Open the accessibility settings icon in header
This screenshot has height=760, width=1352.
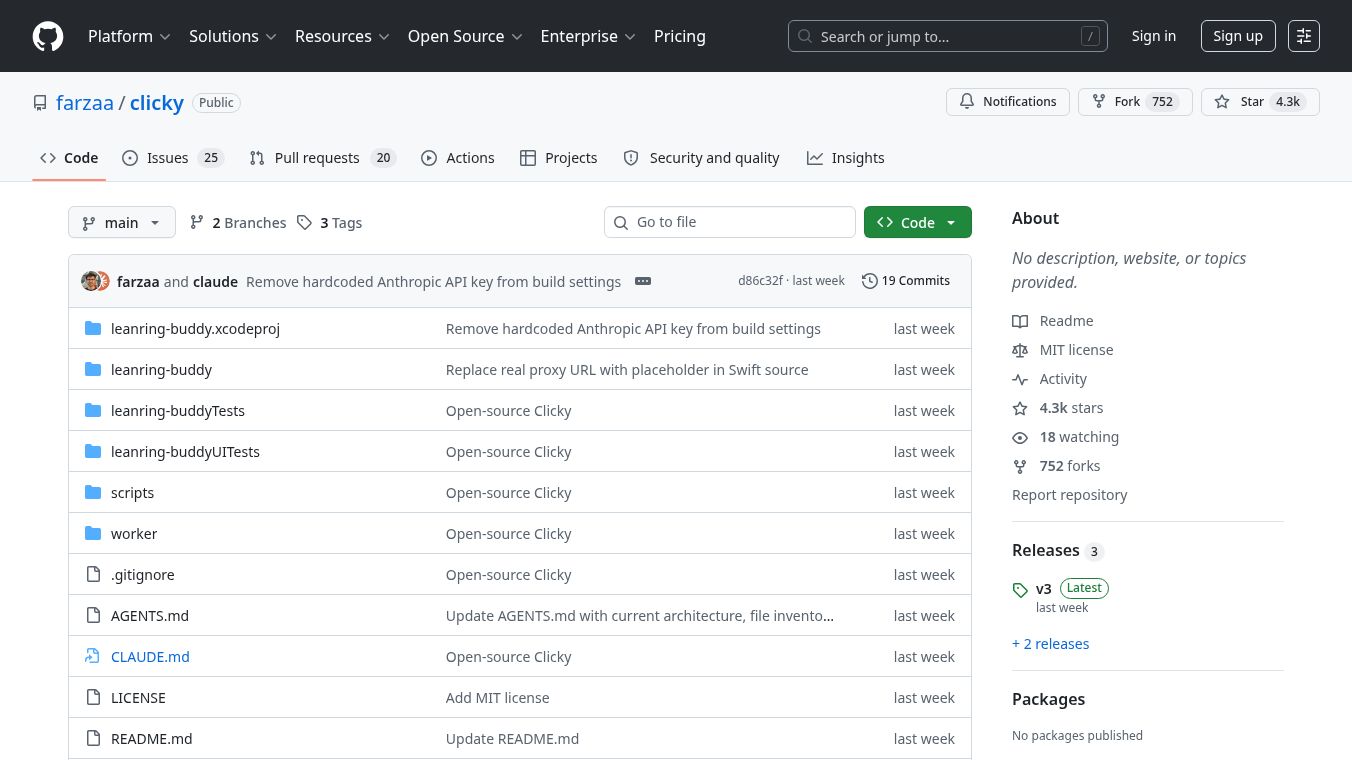tap(1303, 36)
